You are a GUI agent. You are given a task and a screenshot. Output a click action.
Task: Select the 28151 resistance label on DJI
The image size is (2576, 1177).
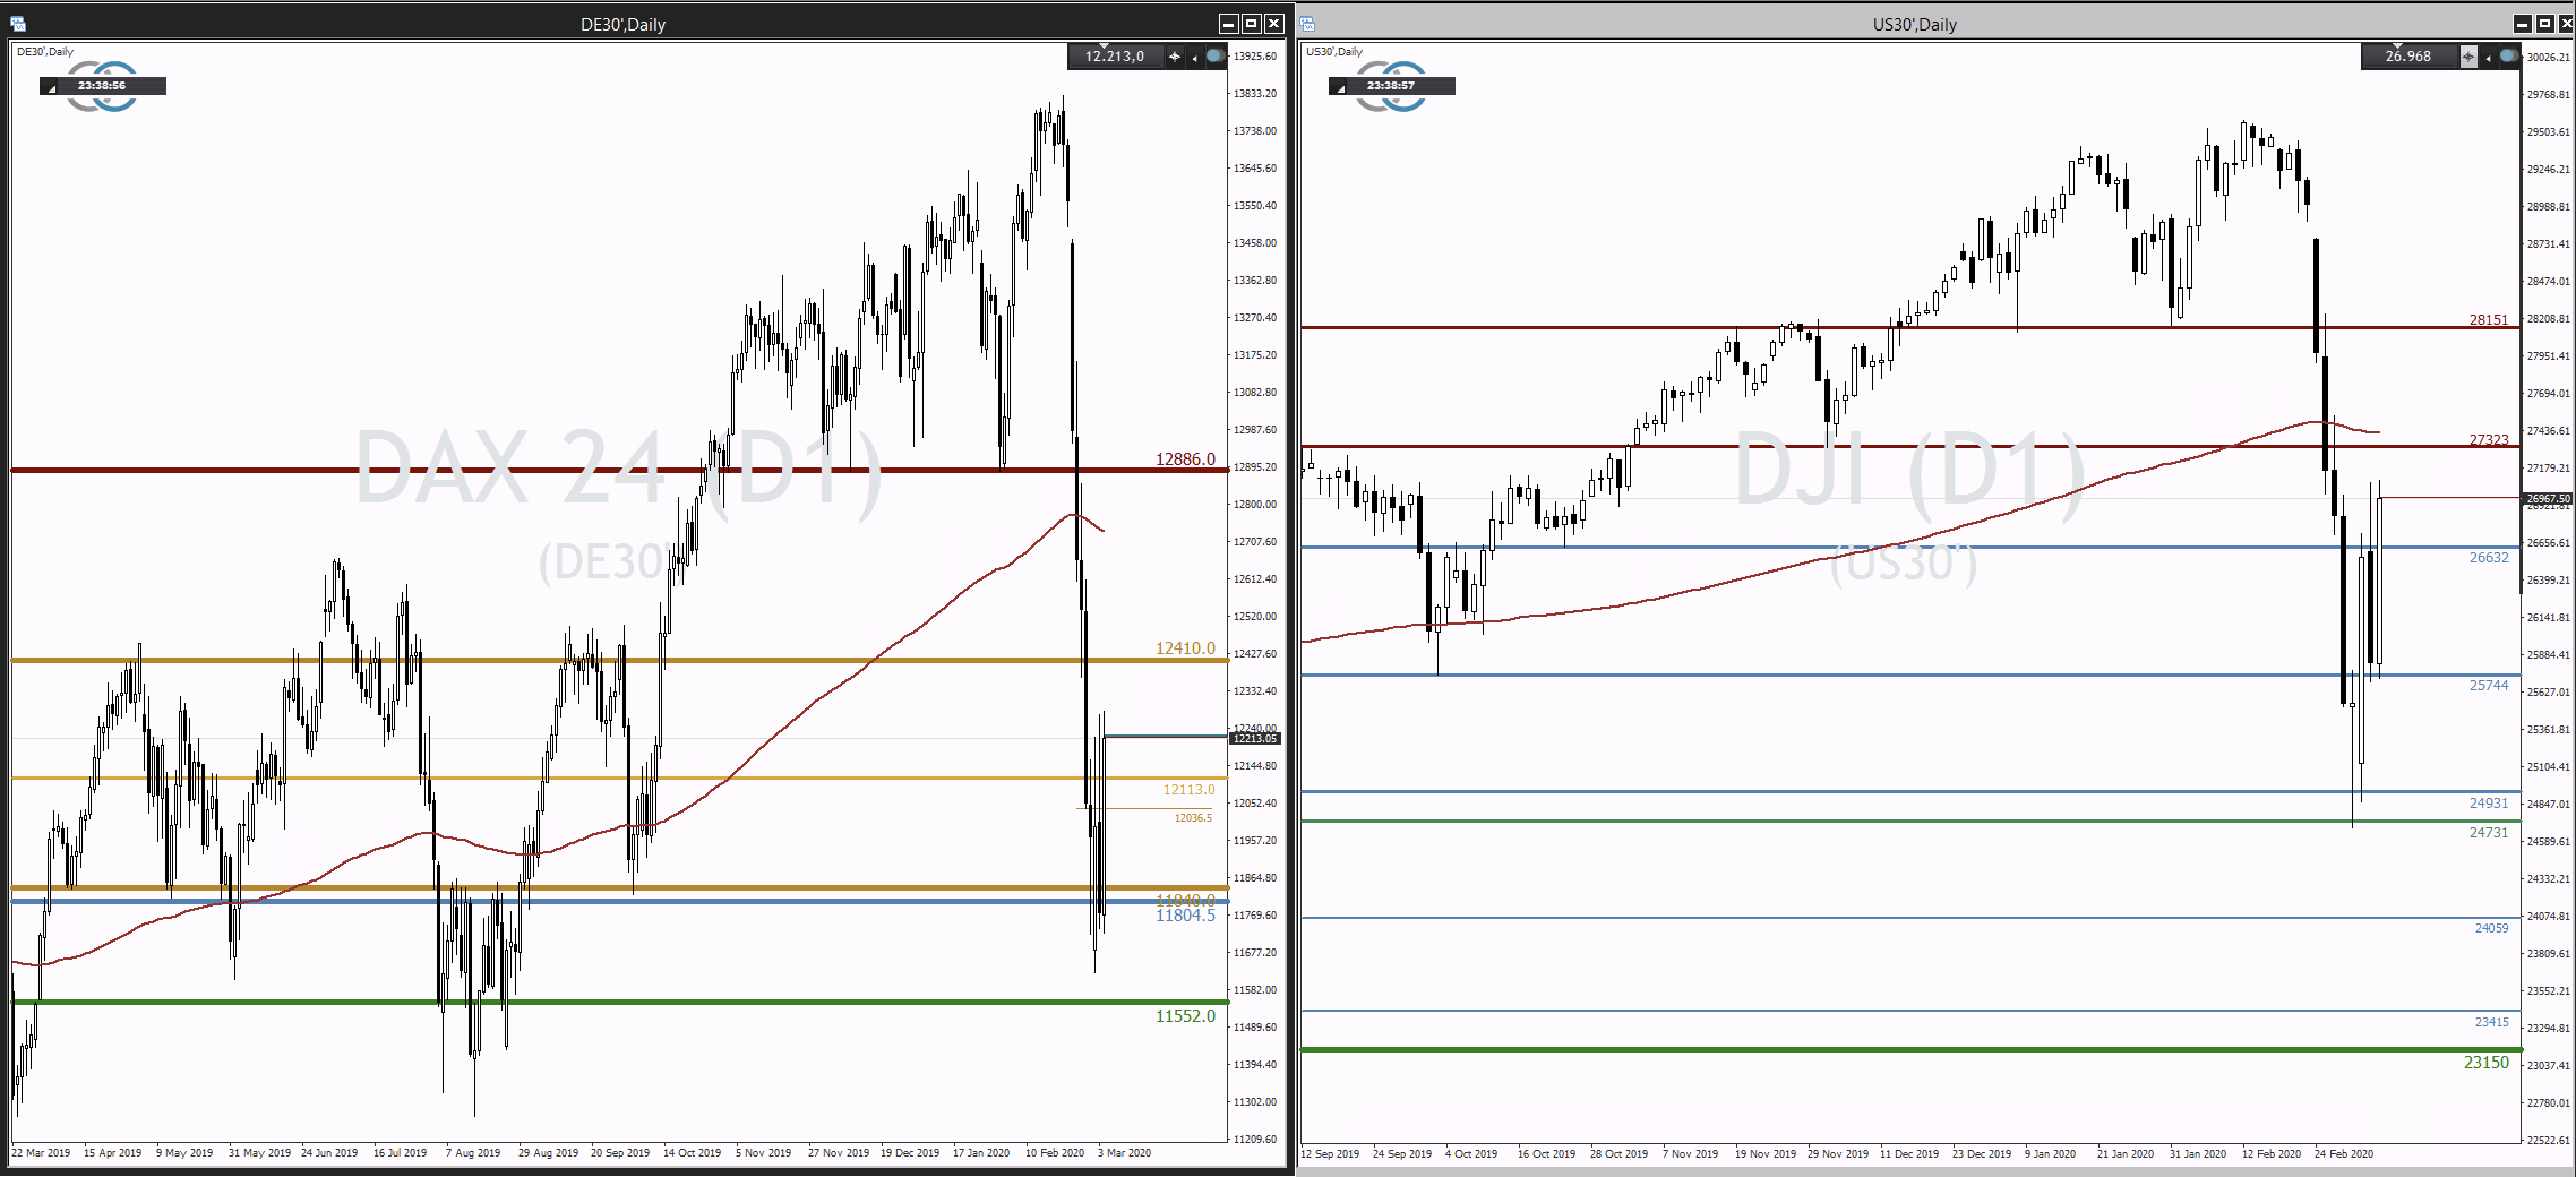point(2488,320)
